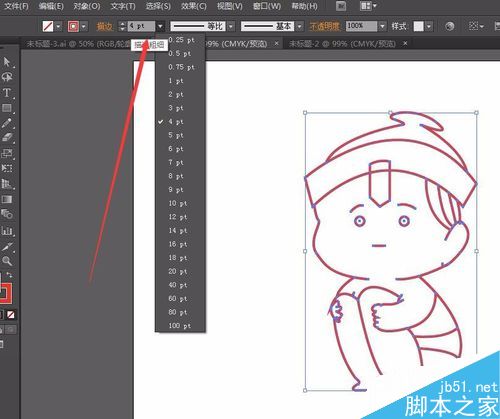Open the 文字(T) menu
This screenshot has height=419, width=500.
[123, 6]
